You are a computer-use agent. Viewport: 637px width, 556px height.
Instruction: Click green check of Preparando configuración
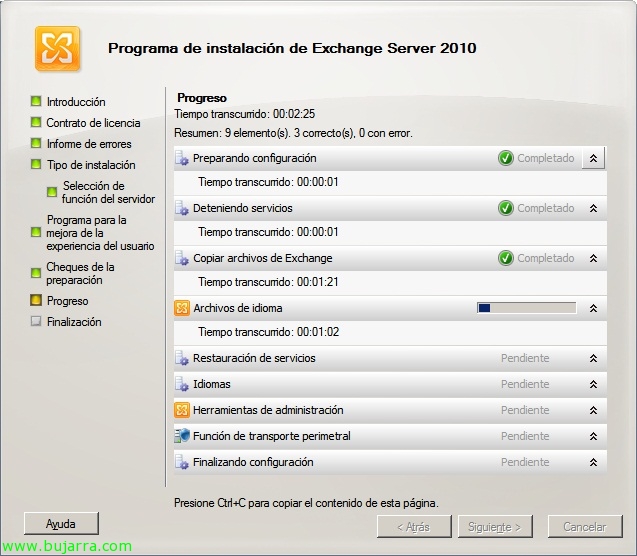point(505,158)
